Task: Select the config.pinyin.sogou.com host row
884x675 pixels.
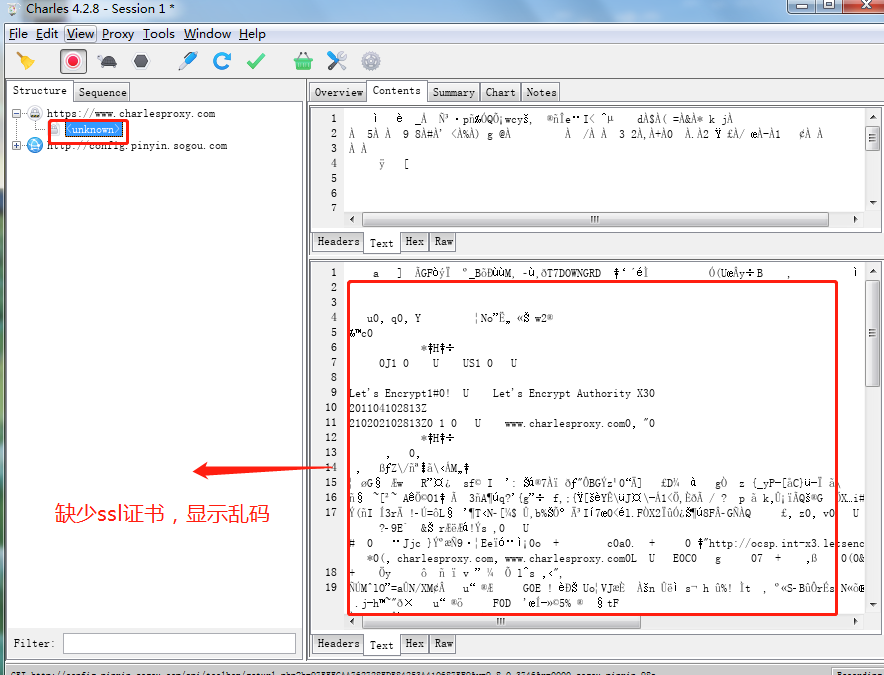Action: (x=137, y=145)
